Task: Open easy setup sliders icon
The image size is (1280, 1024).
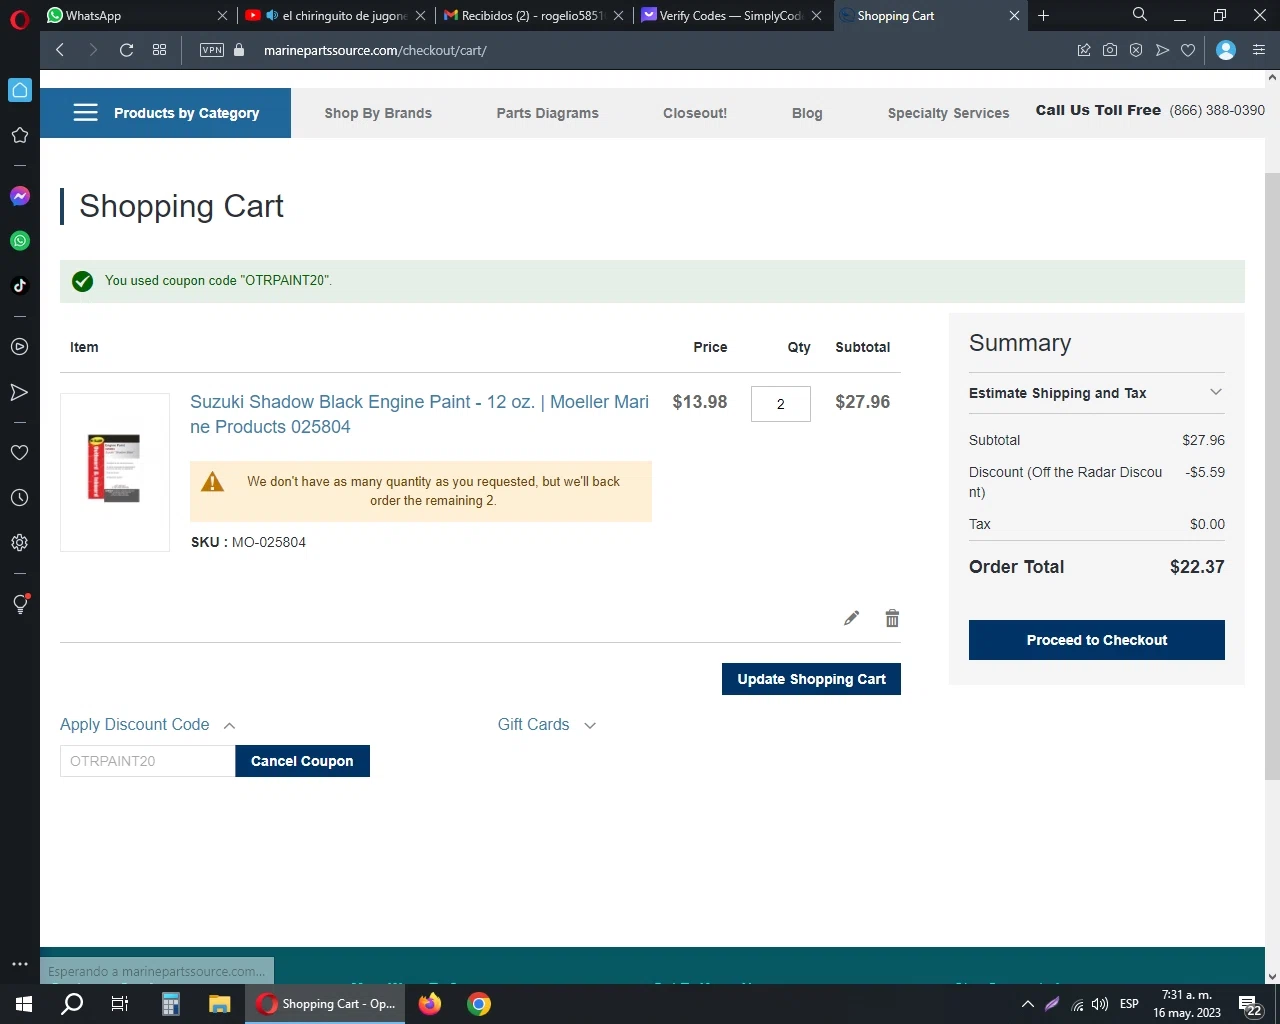Action: [x=1259, y=50]
